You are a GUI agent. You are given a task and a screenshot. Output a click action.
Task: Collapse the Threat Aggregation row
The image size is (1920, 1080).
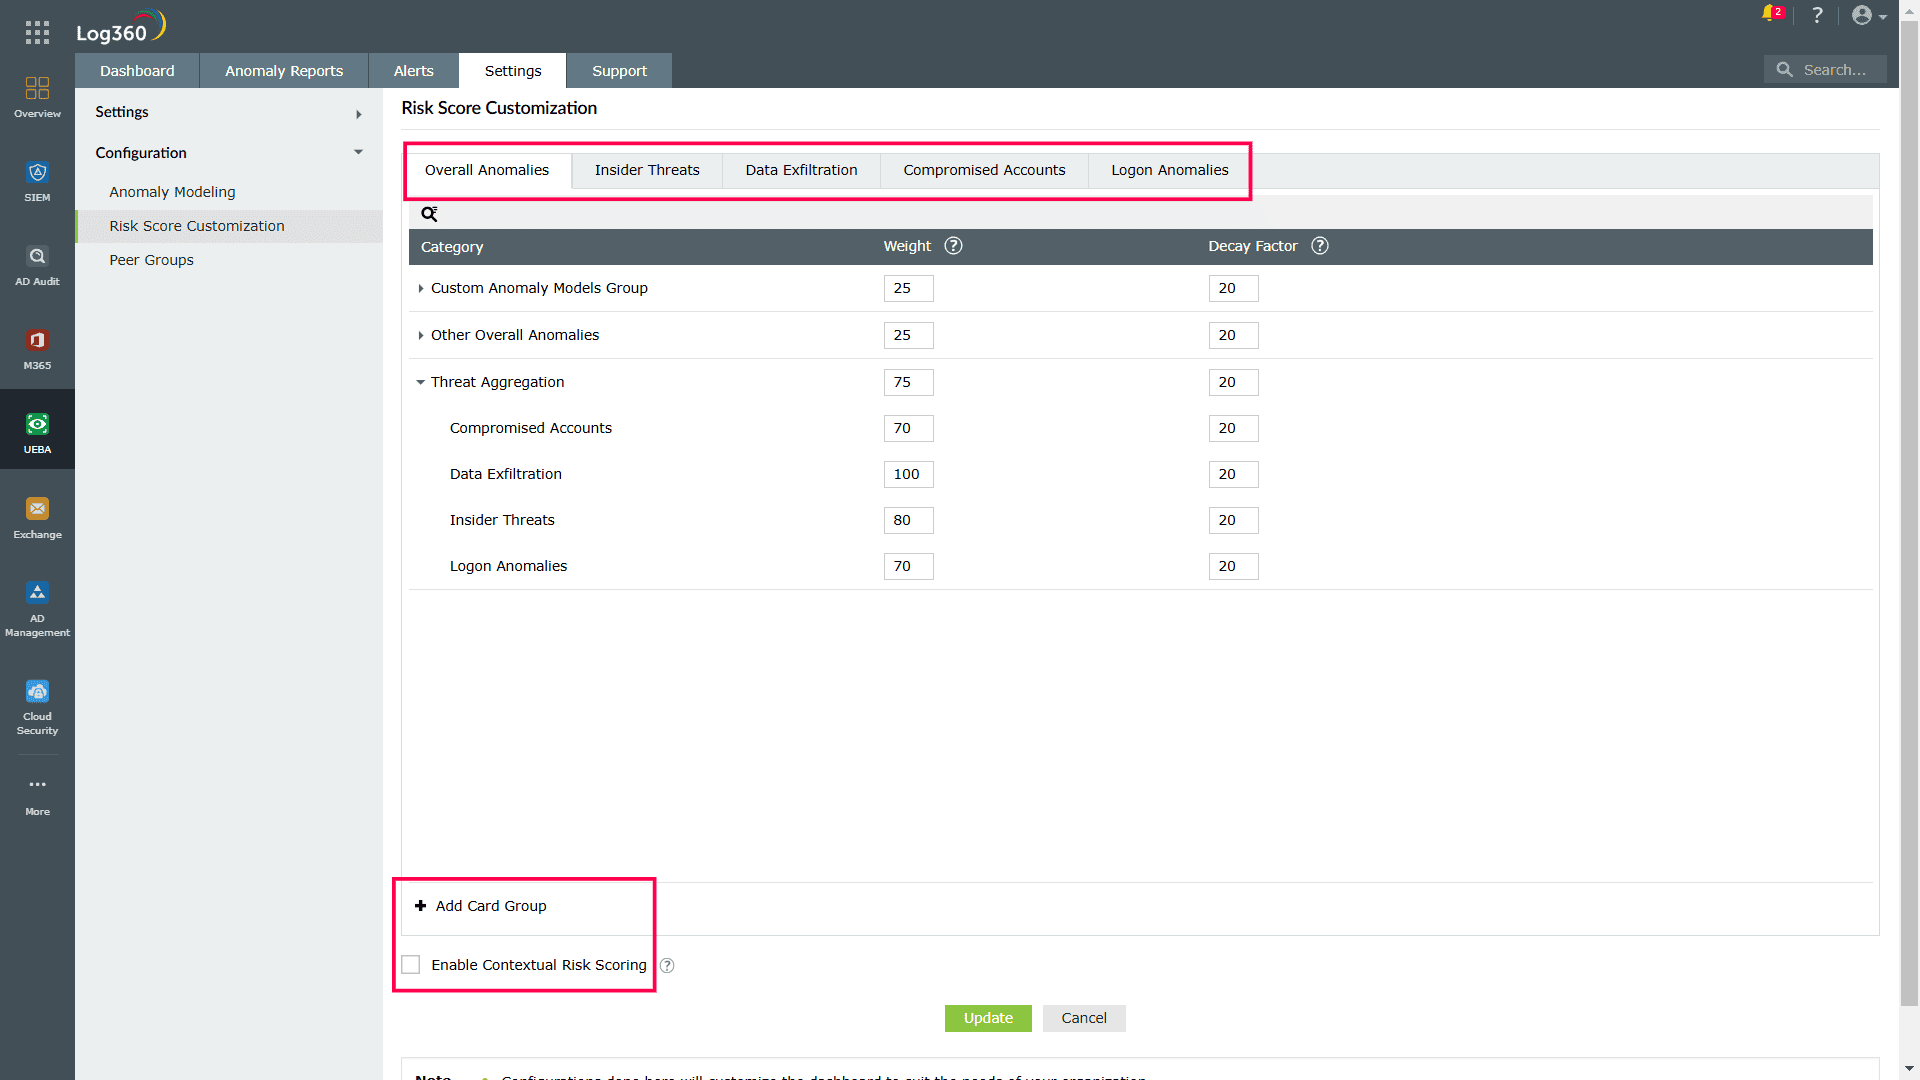tap(421, 382)
